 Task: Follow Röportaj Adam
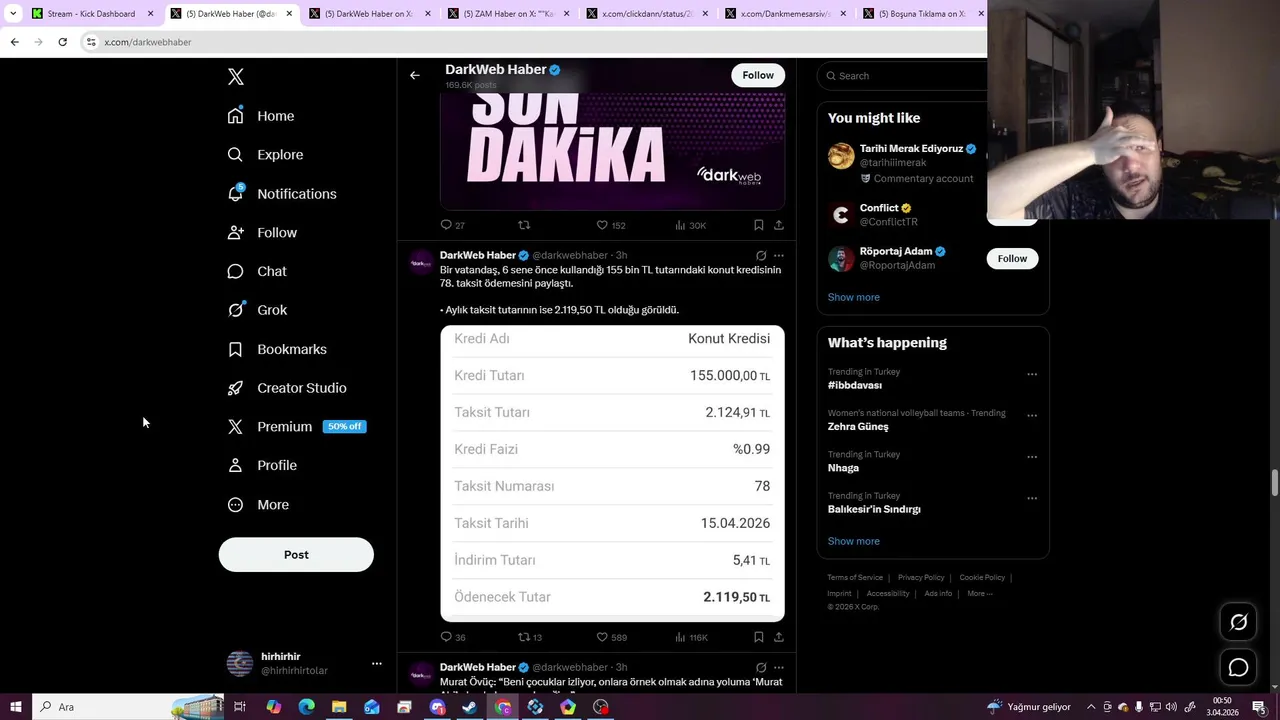point(1012,258)
